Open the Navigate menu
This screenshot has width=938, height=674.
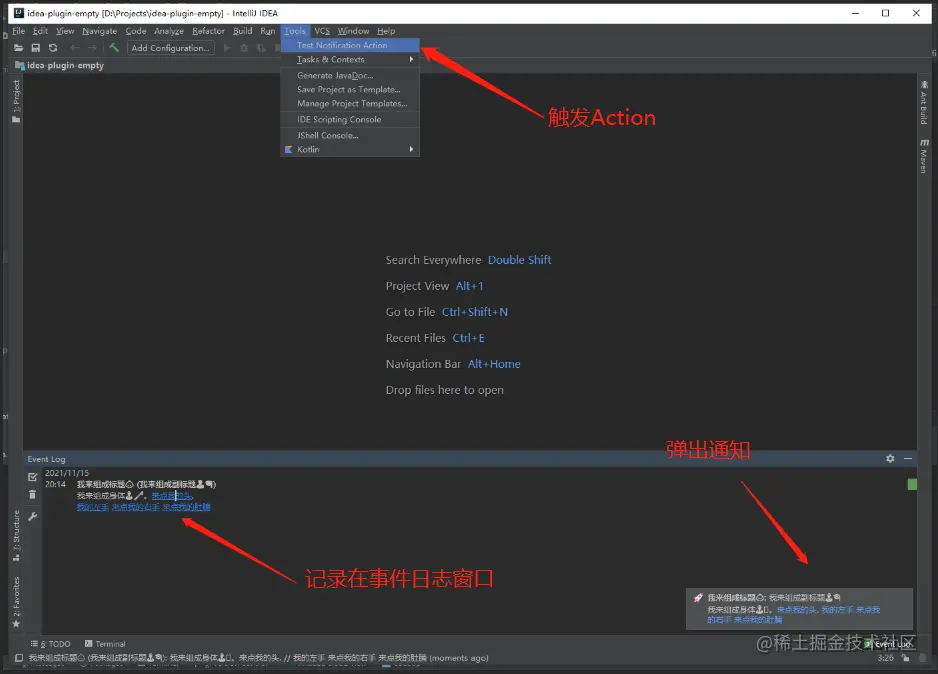(x=99, y=31)
